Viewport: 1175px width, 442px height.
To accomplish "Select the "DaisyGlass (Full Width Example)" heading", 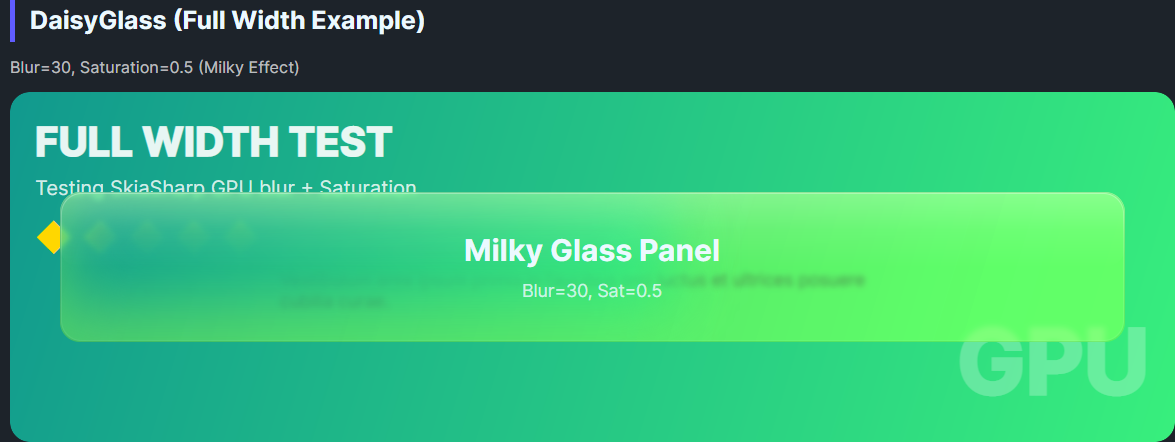I will click(x=227, y=20).
